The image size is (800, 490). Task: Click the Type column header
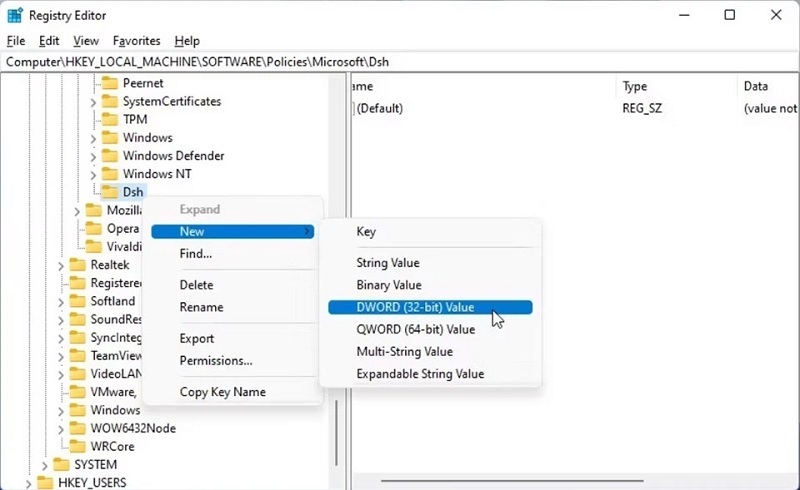pyautogui.click(x=635, y=87)
